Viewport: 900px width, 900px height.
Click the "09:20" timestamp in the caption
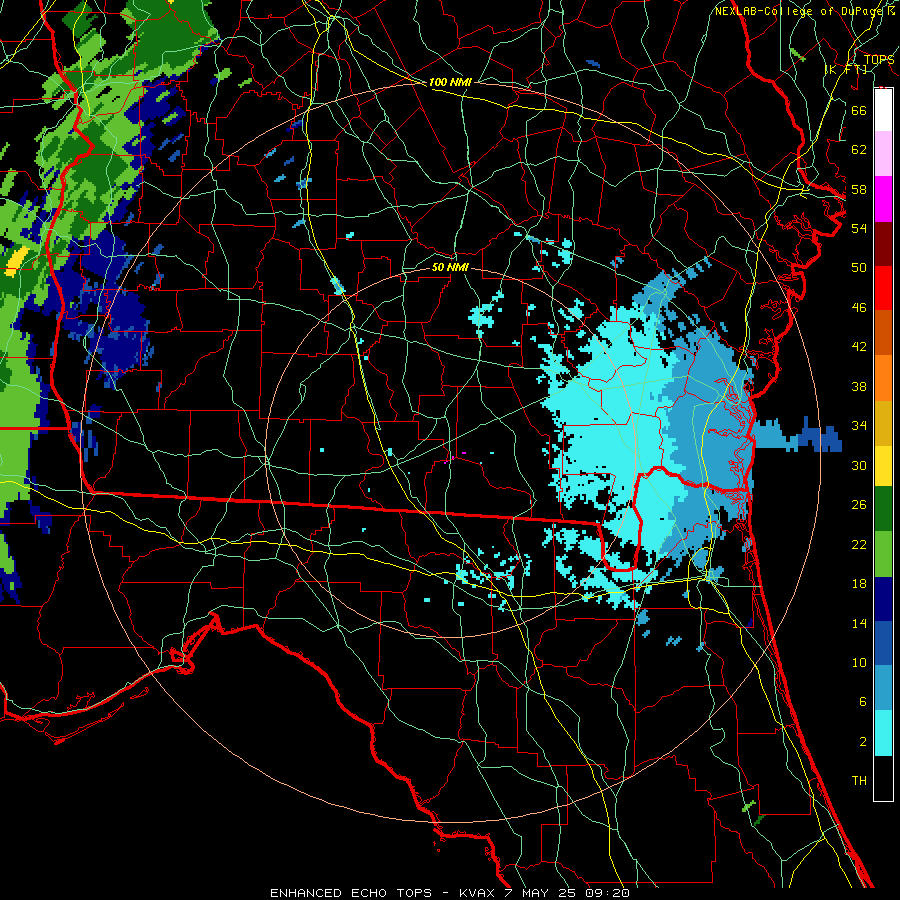coord(608,893)
